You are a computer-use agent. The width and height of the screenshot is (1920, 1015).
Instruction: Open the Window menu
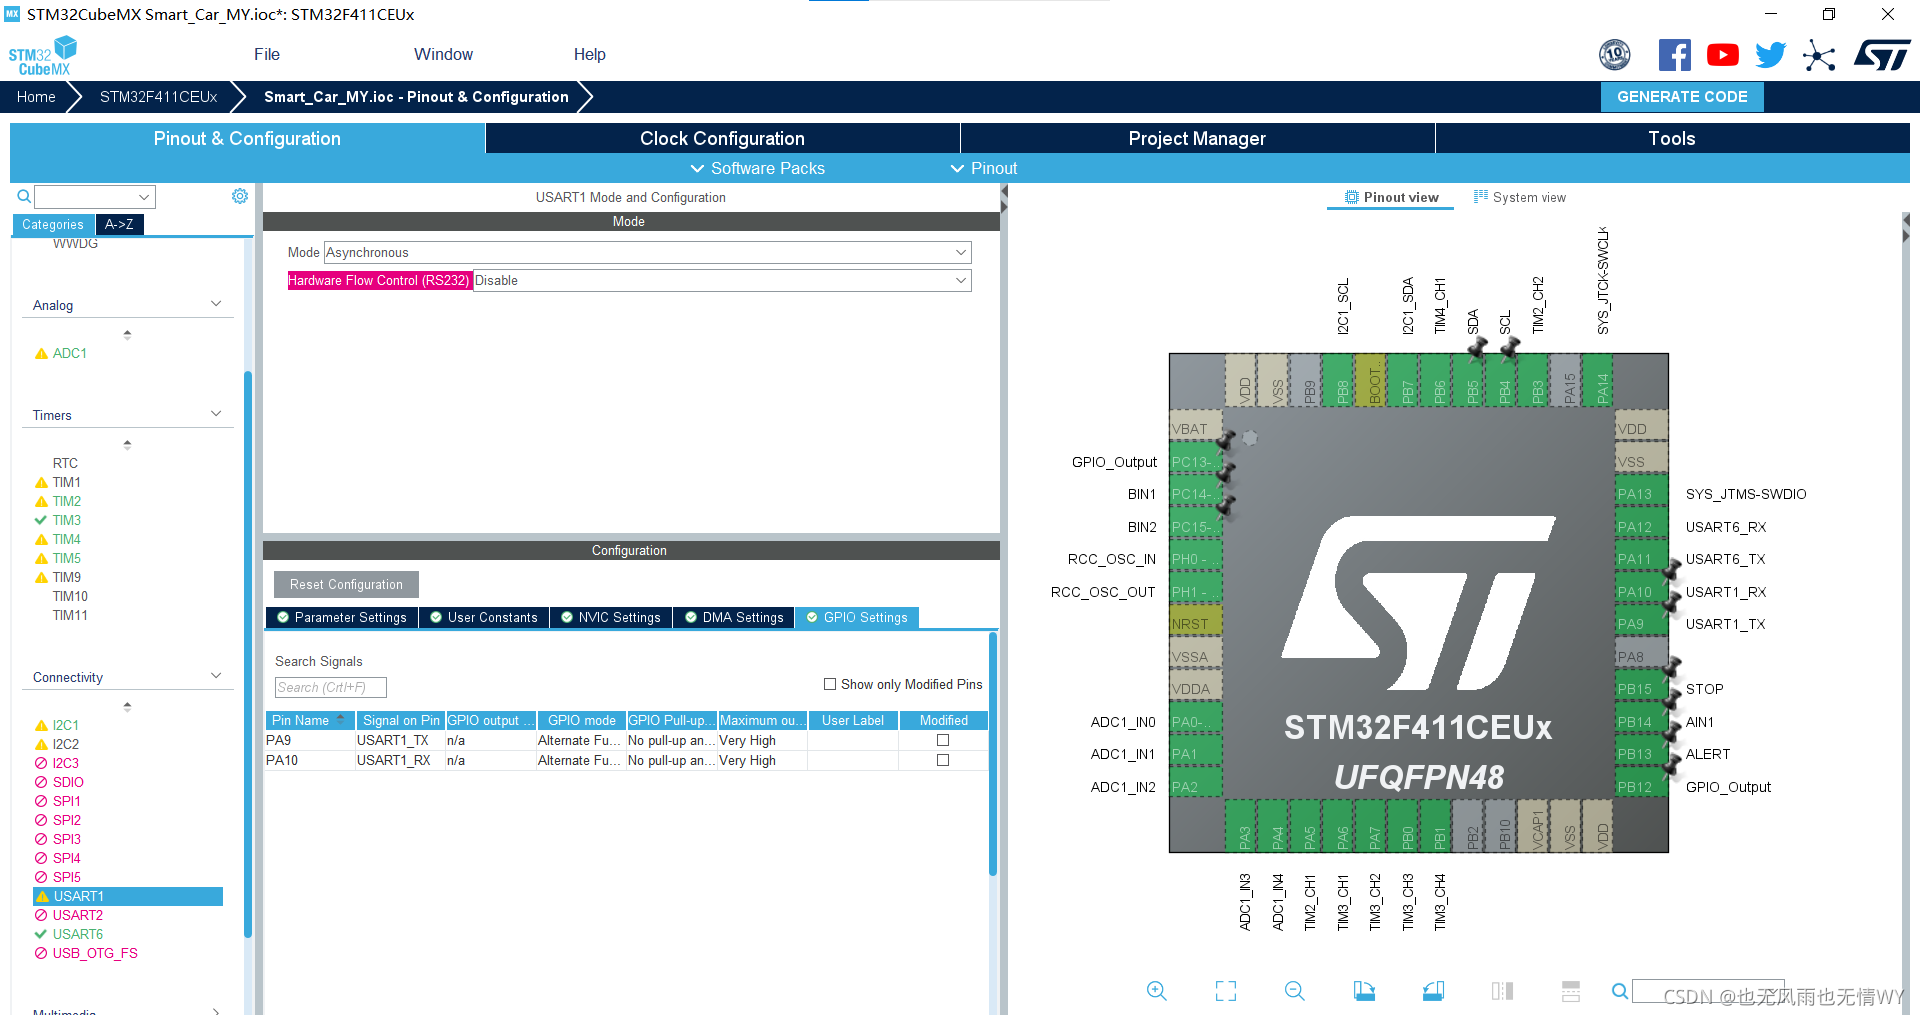coord(443,54)
